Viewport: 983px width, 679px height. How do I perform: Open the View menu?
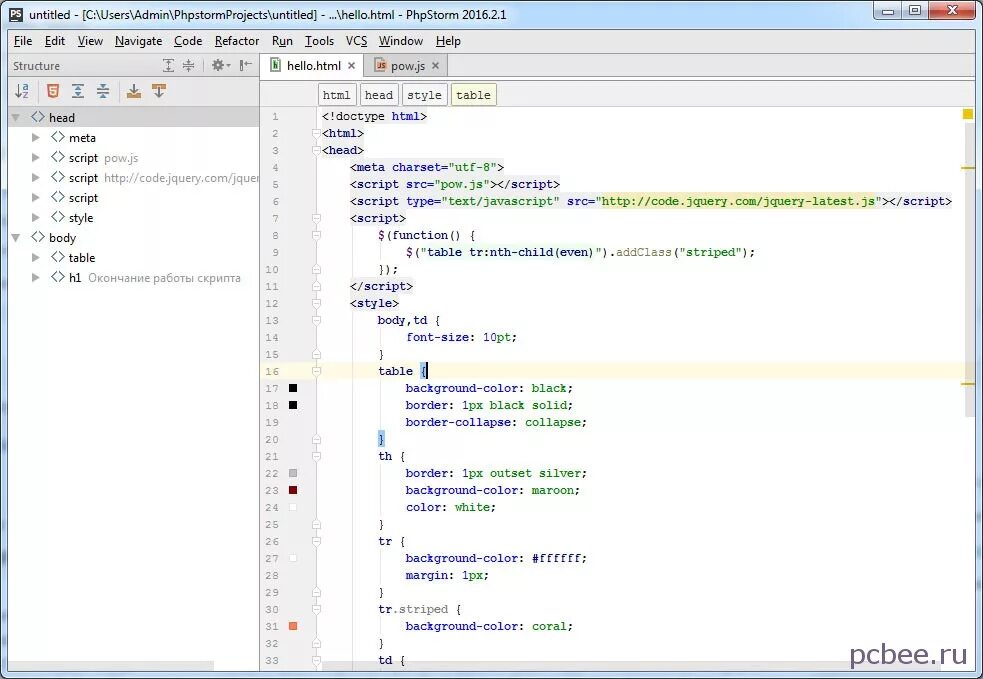coord(90,41)
